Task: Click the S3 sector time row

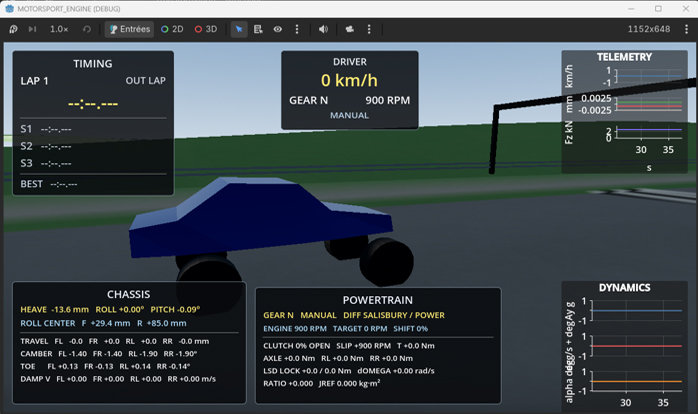Action: (46, 163)
